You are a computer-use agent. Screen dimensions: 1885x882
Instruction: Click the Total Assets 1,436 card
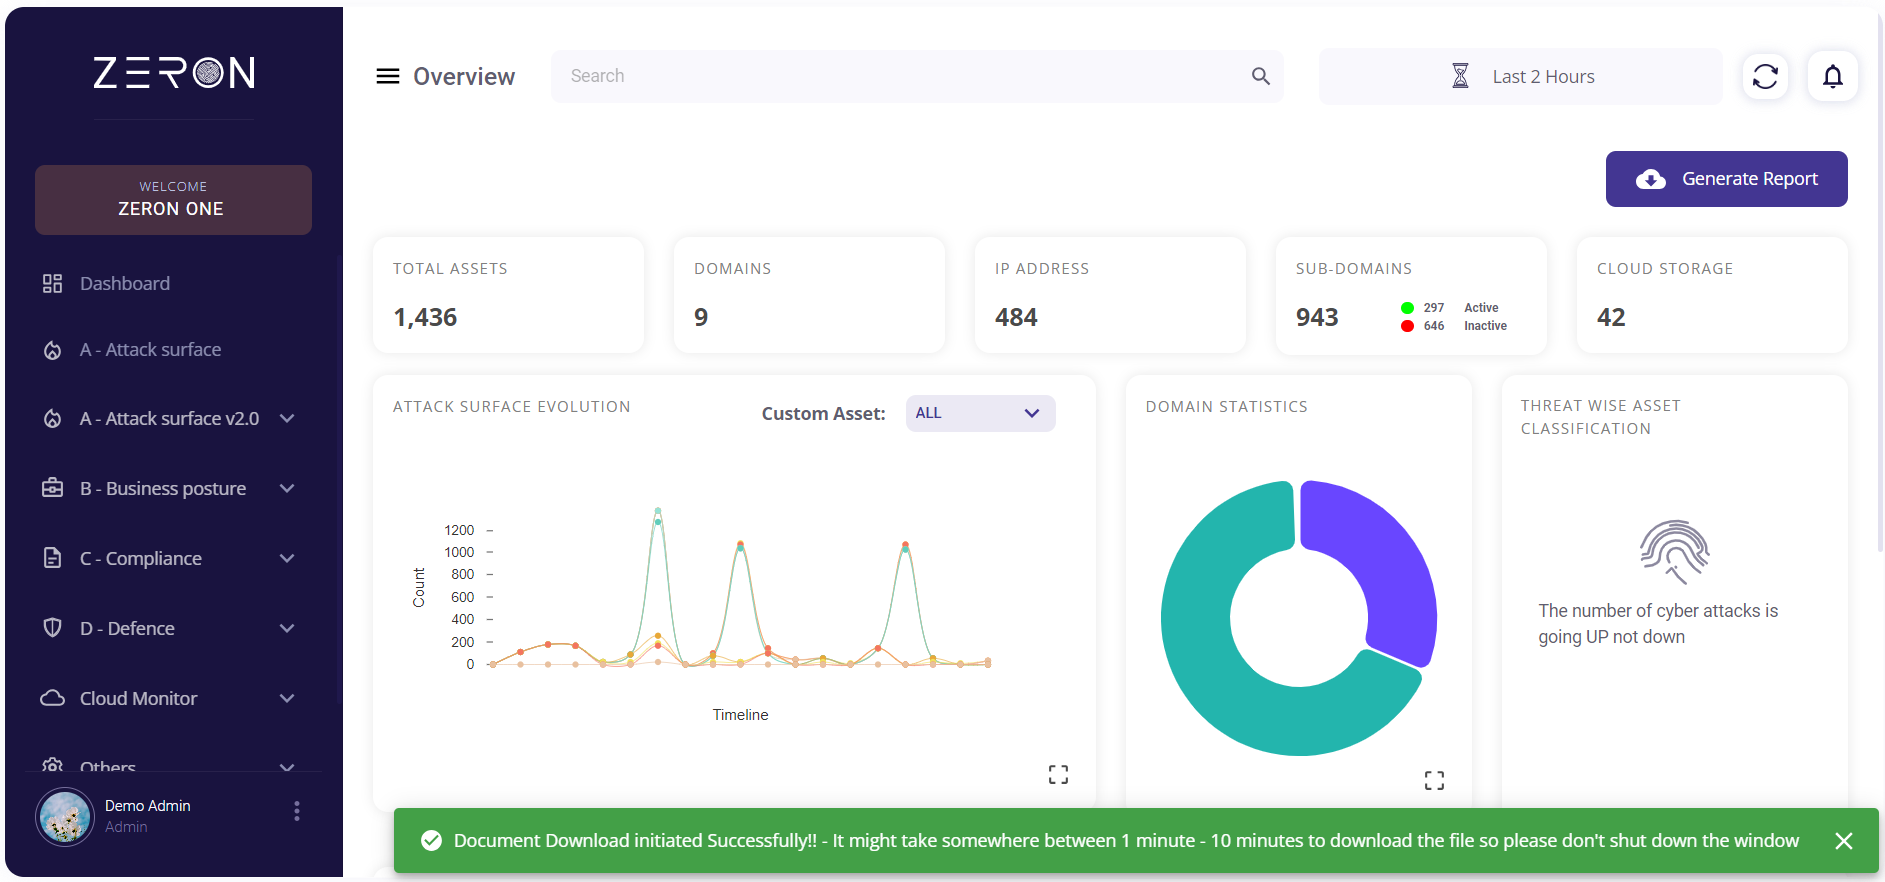(x=508, y=295)
